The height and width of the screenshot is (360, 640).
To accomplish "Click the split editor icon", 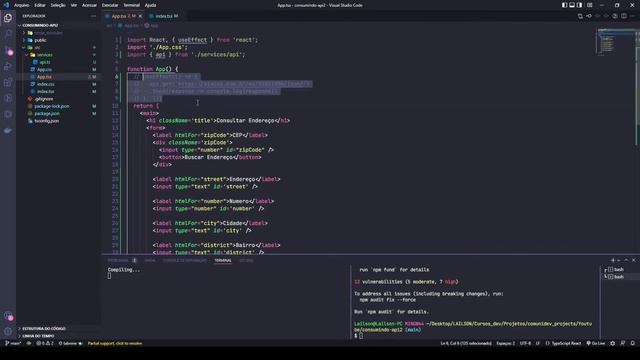I will tap(624, 16).
